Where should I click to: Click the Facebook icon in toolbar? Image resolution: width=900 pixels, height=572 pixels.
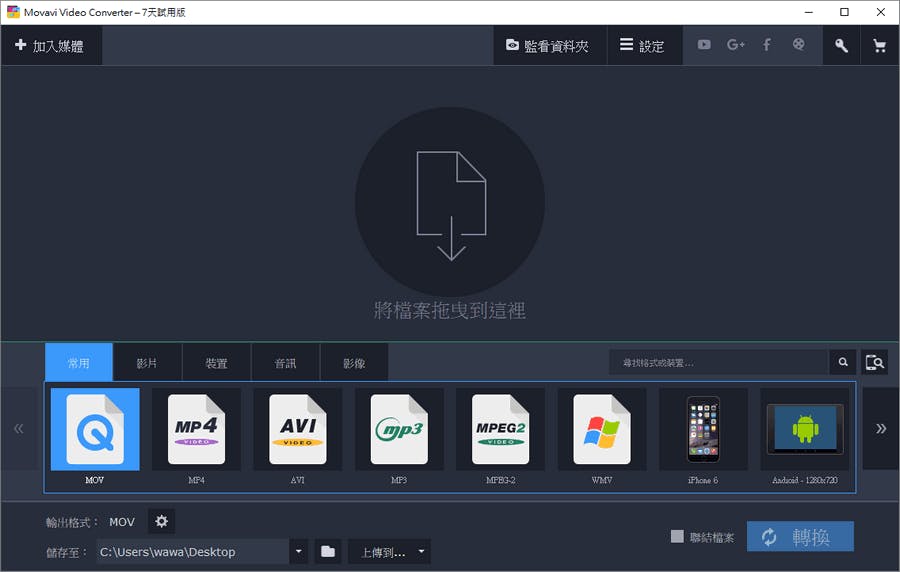click(x=767, y=45)
